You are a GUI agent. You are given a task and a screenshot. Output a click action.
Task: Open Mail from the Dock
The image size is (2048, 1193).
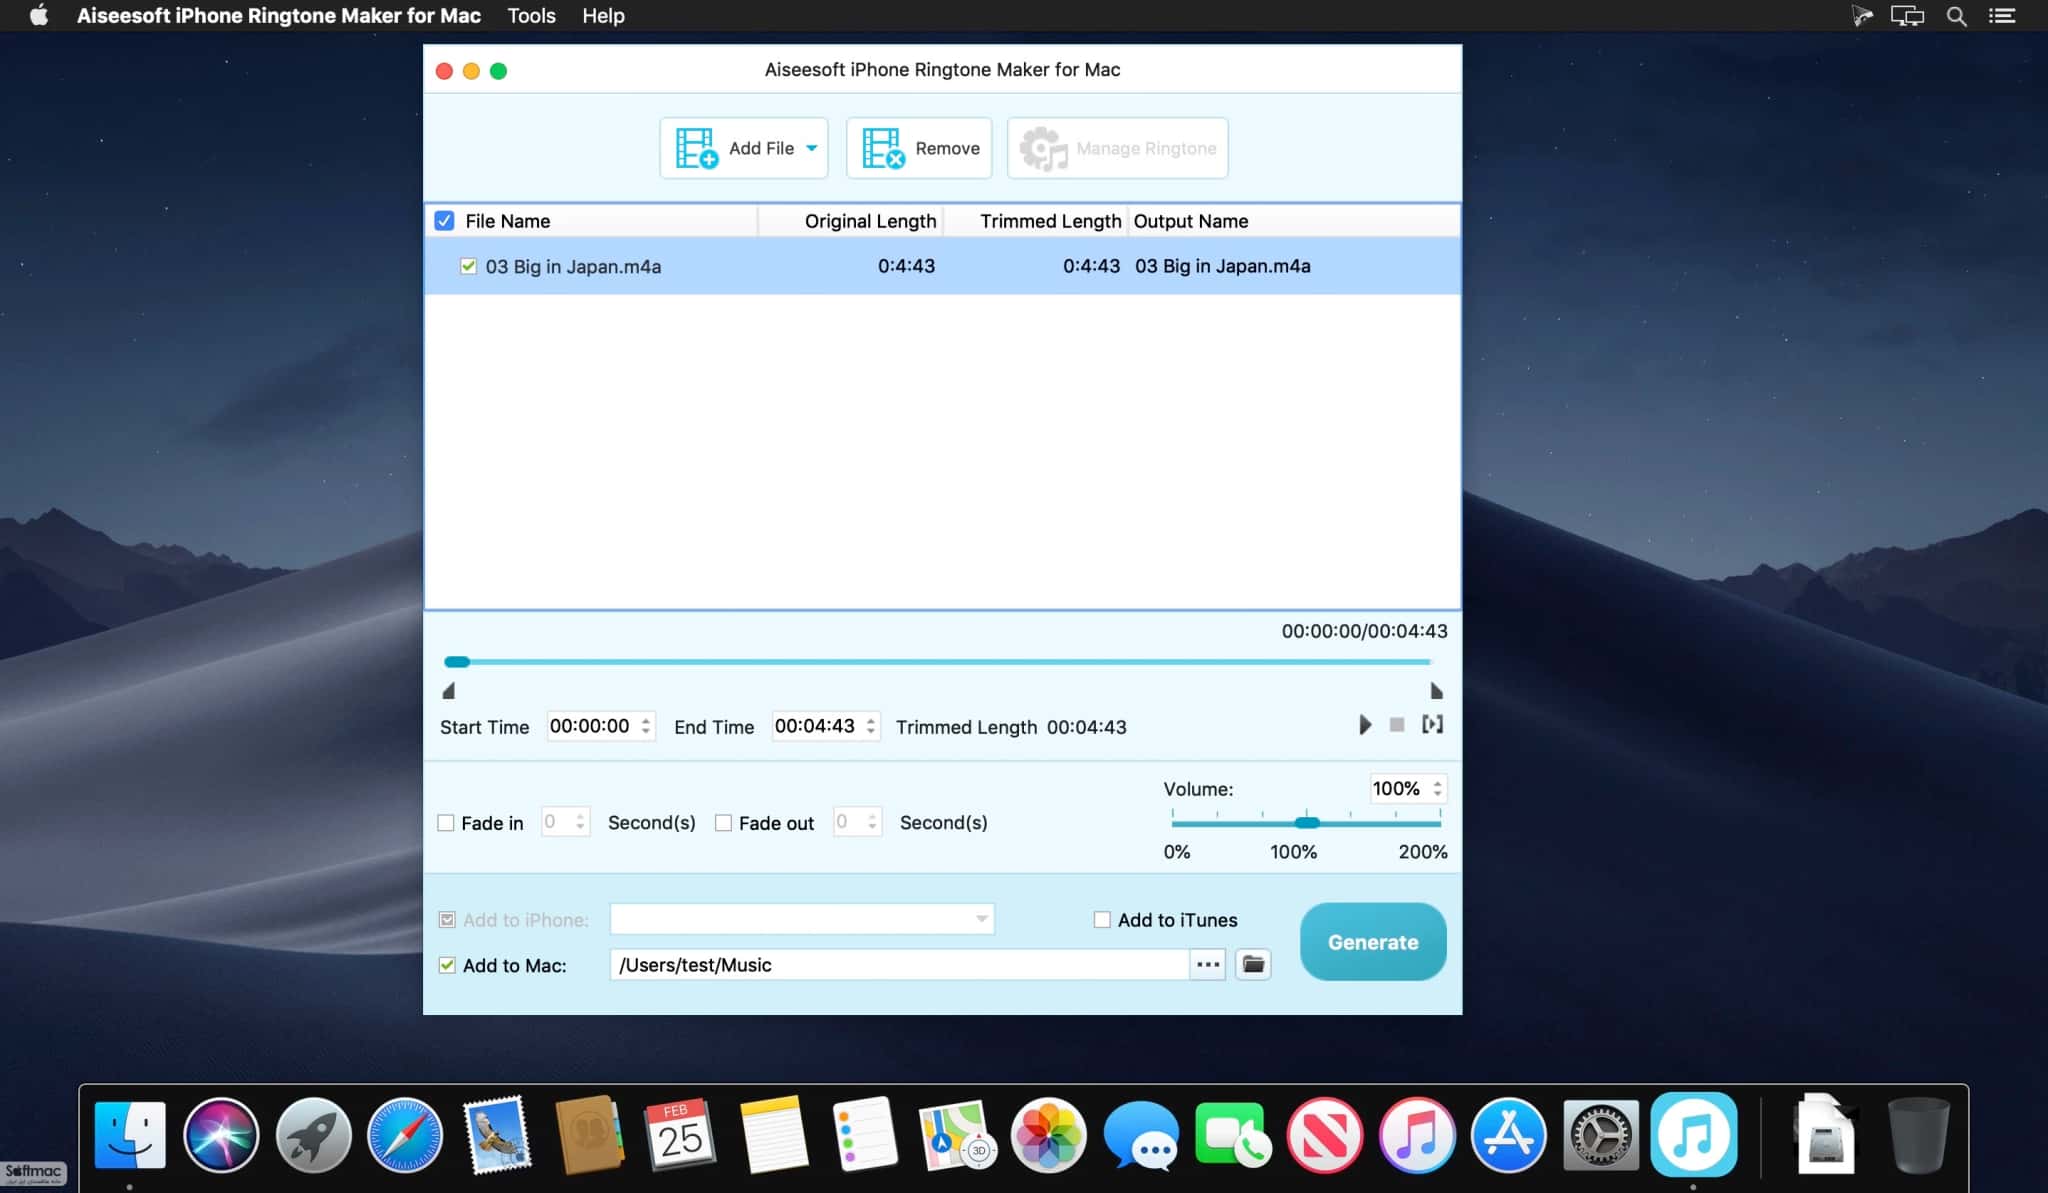[497, 1135]
